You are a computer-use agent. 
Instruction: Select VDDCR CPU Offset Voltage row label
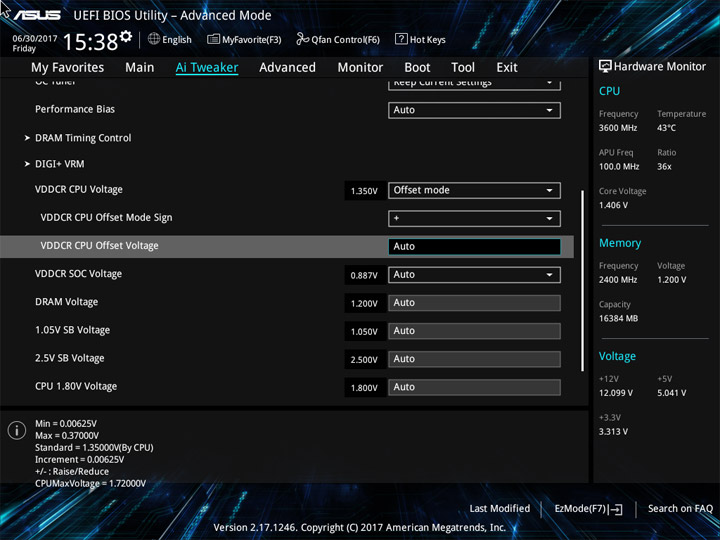pyautogui.click(x=100, y=246)
